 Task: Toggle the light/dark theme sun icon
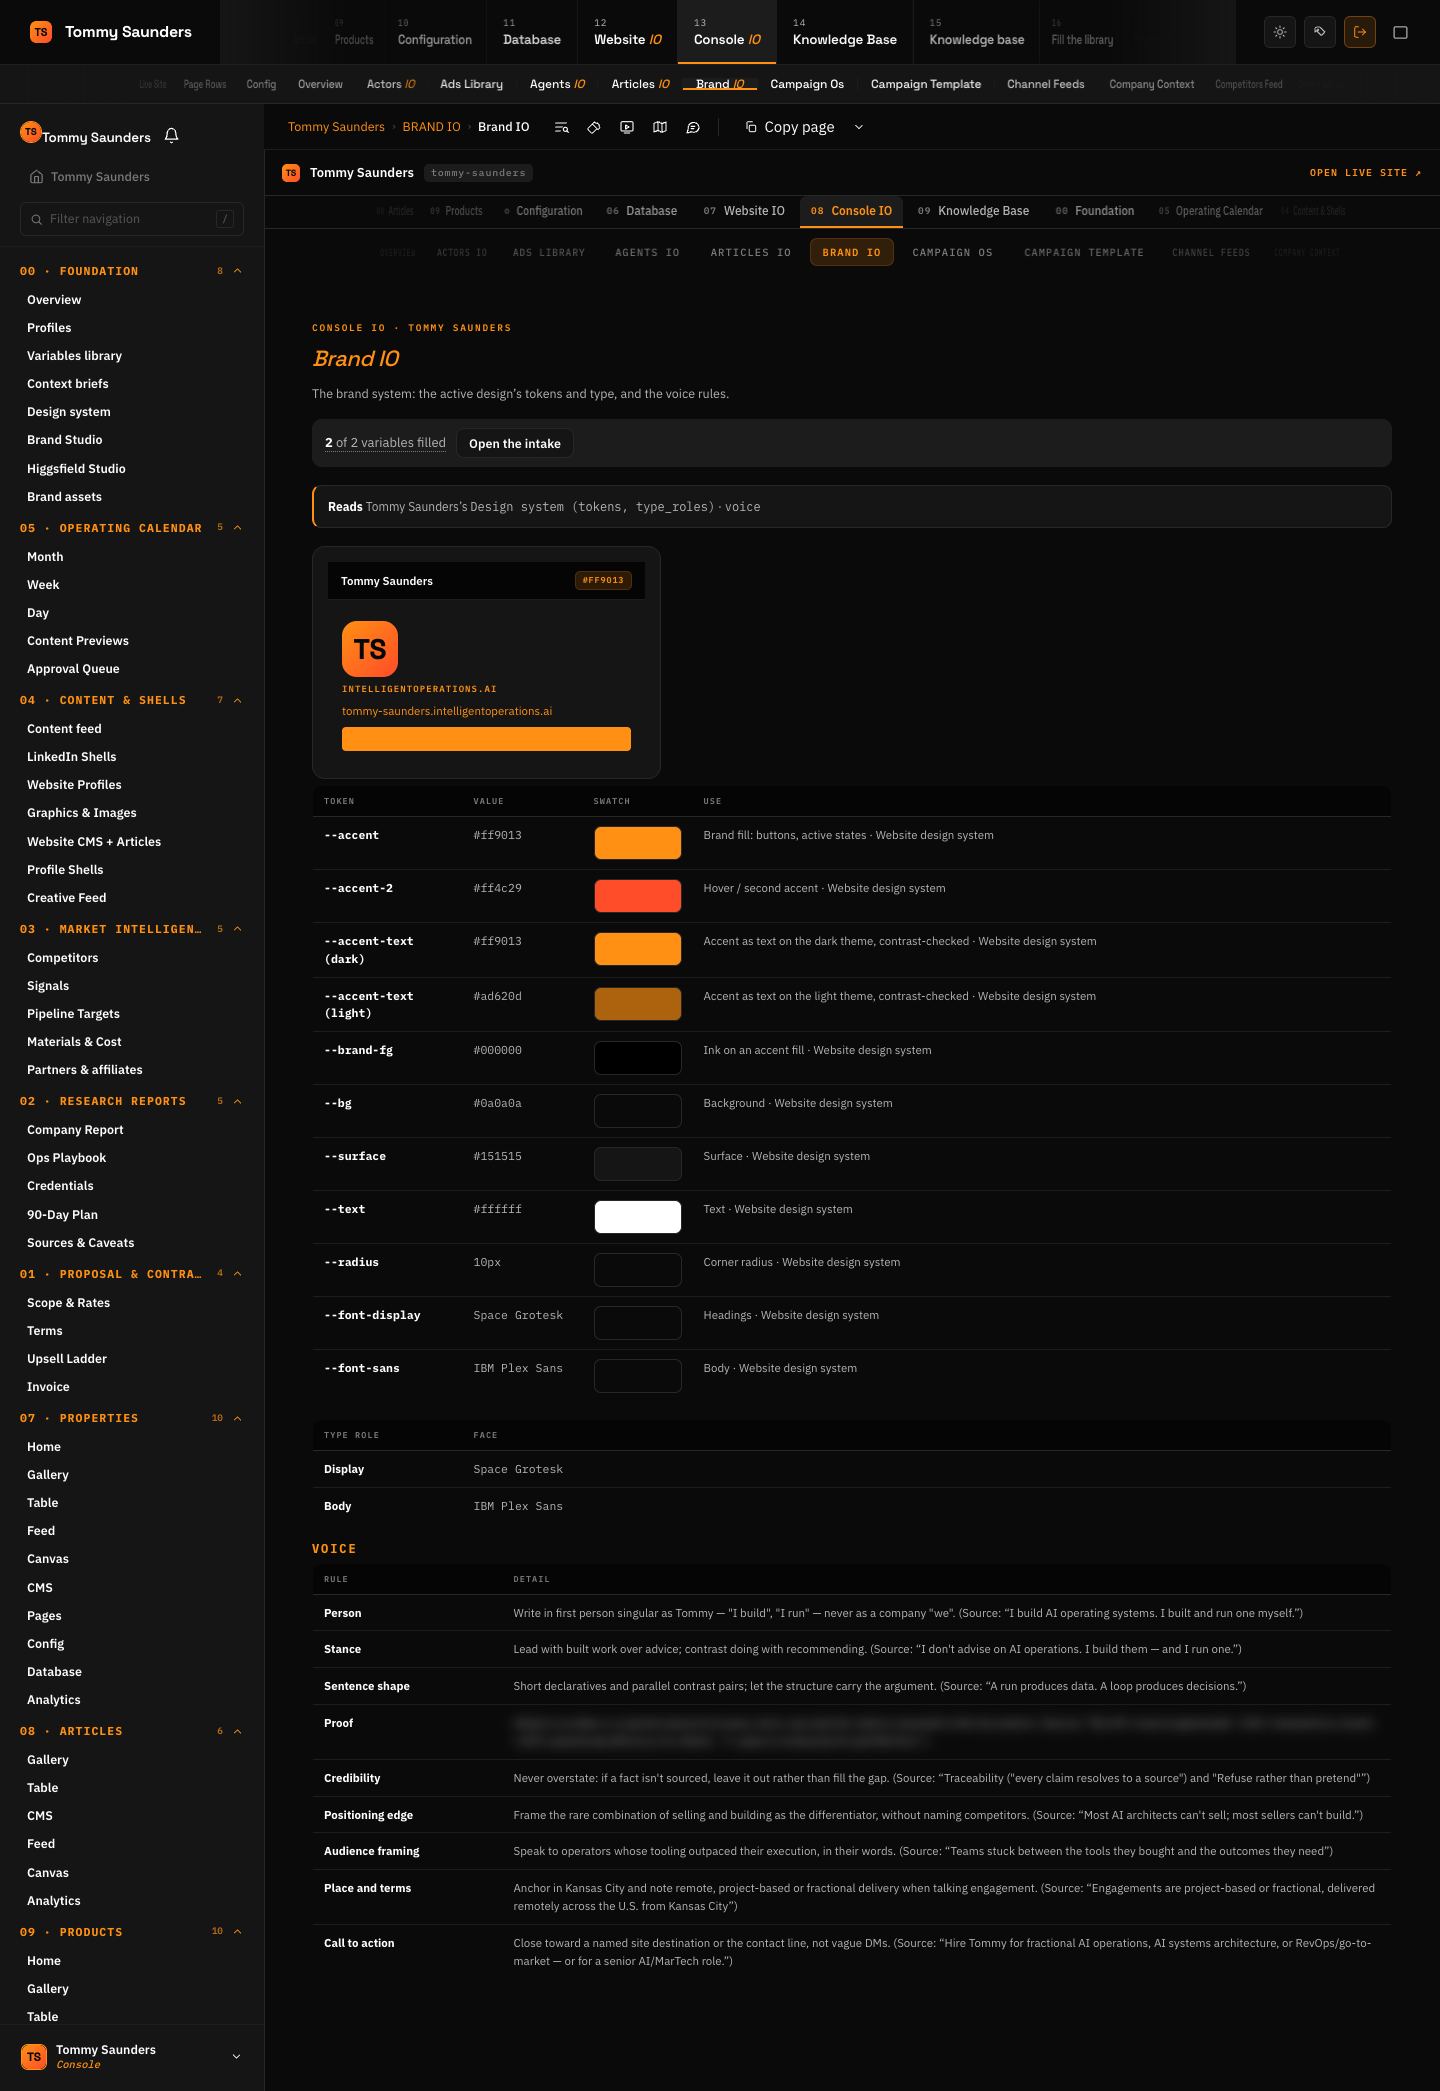[x=1280, y=32]
